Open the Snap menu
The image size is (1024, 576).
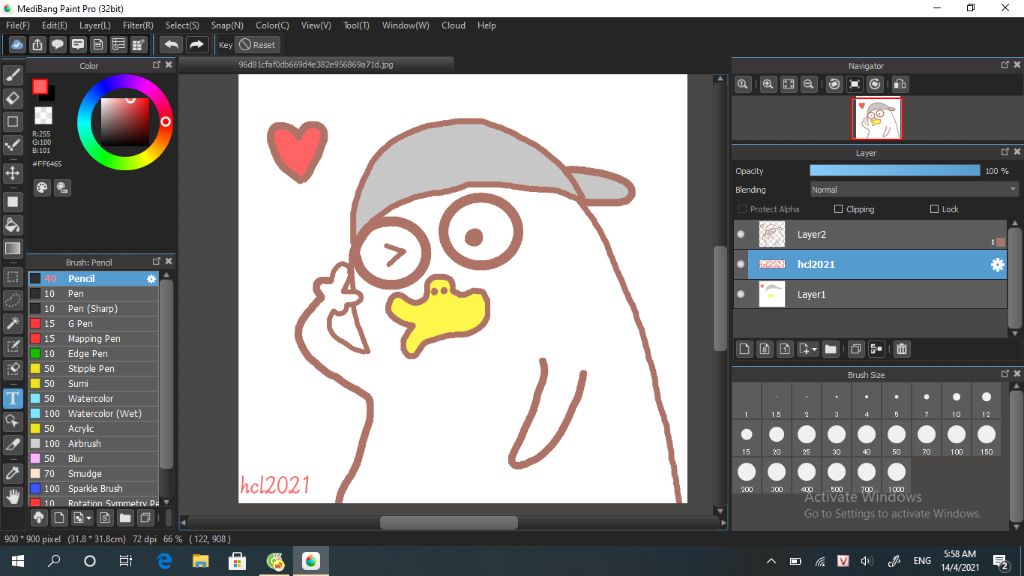(x=227, y=25)
